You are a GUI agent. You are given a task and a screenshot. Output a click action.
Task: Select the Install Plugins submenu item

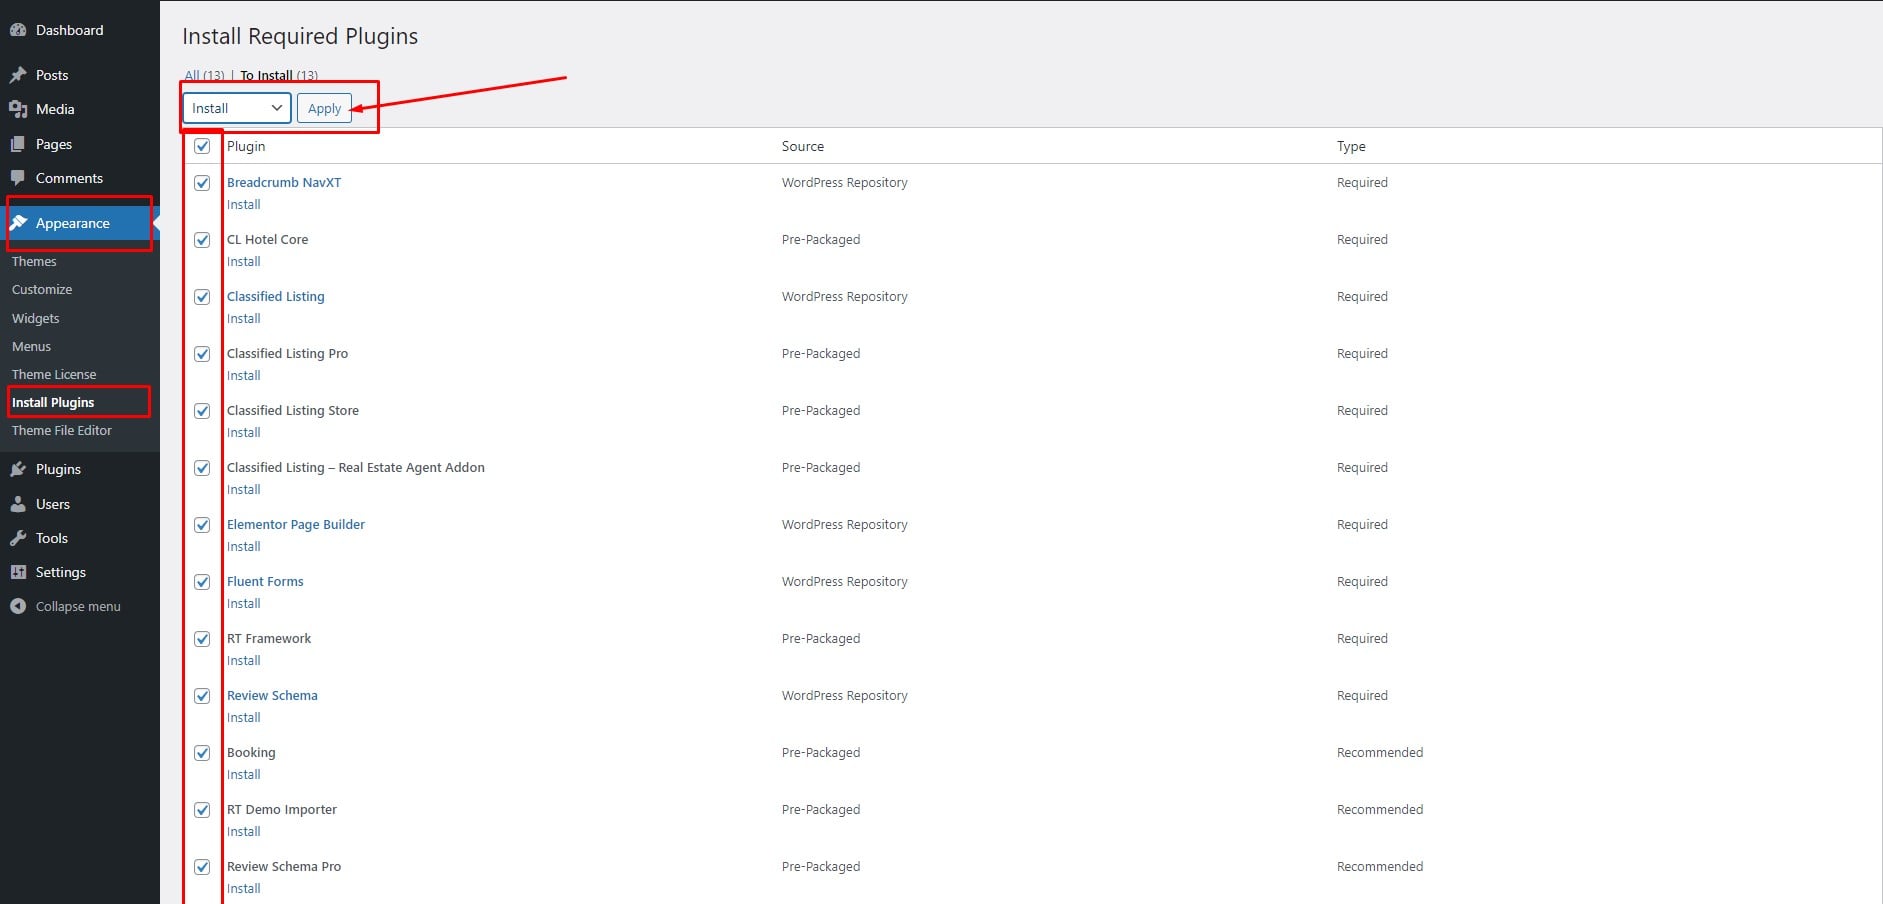coord(53,402)
